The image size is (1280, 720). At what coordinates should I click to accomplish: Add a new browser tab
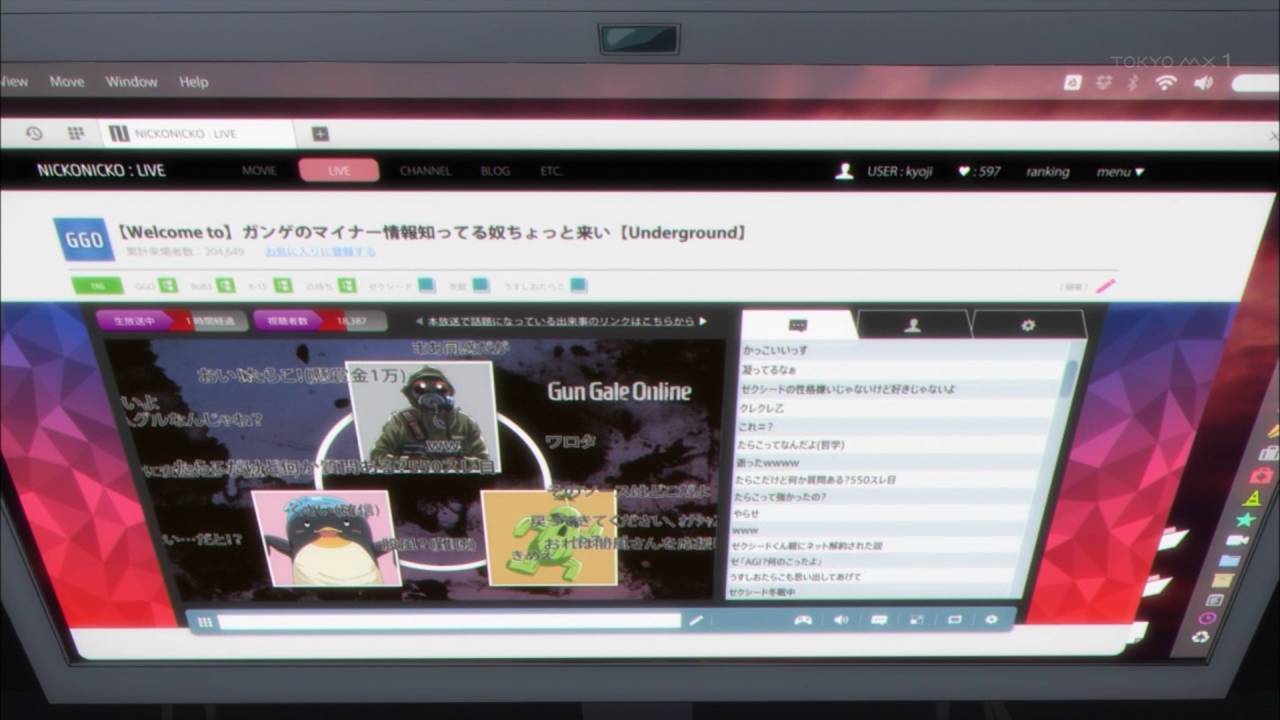point(320,134)
